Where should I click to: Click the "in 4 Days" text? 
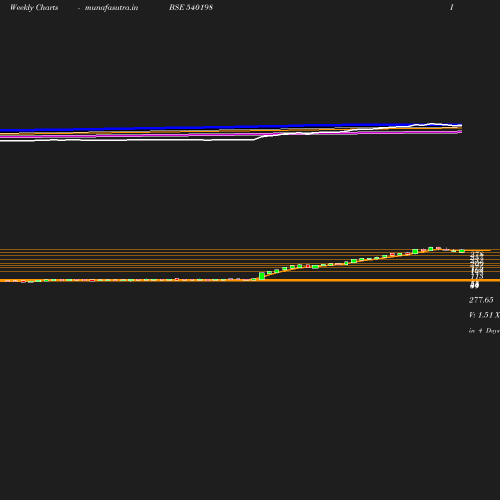484,331
